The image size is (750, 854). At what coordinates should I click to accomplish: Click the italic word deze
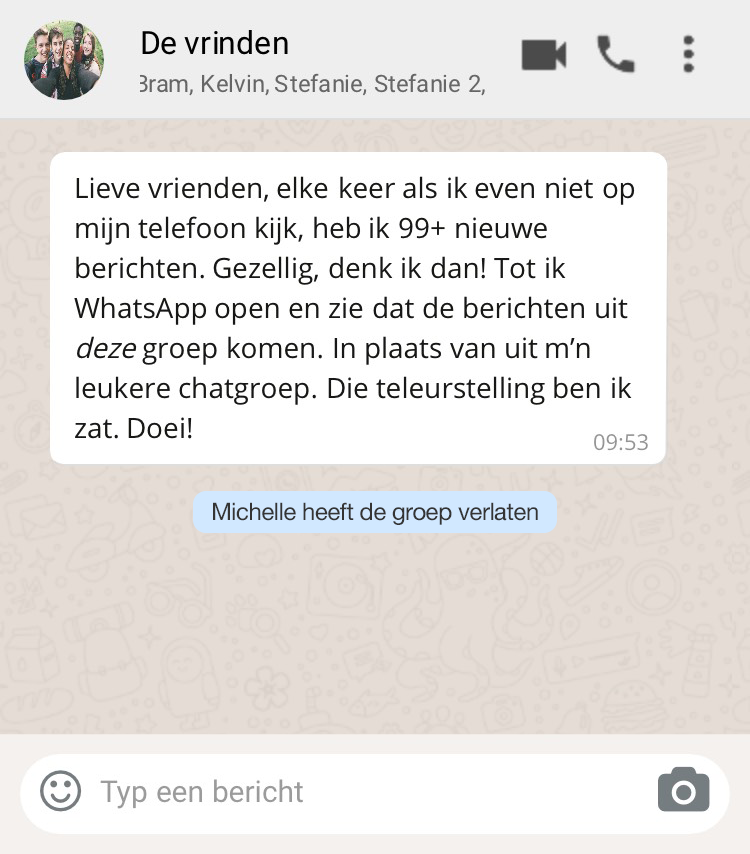(106, 349)
